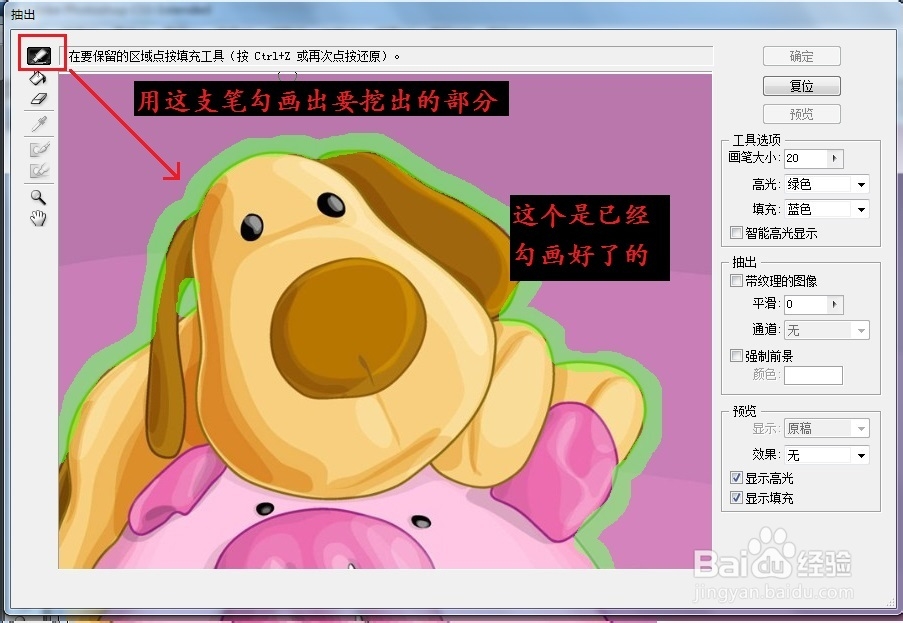The image size is (903, 623).
Task: Enable 强制前景 checkbox
Action: [736, 355]
